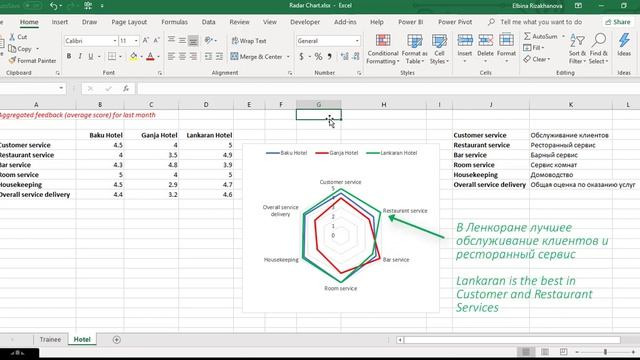Apply the Borders icon
Screen dimensions: 640x360
(111, 56)
